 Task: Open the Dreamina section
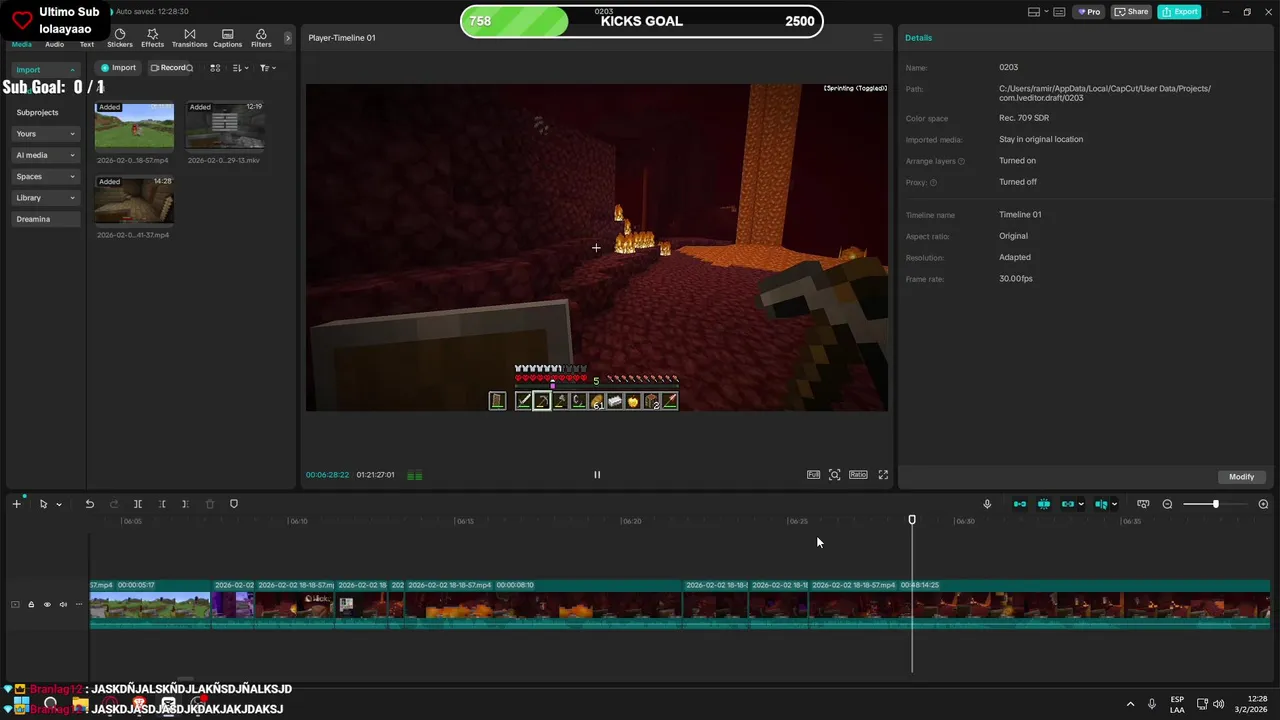pos(45,219)
